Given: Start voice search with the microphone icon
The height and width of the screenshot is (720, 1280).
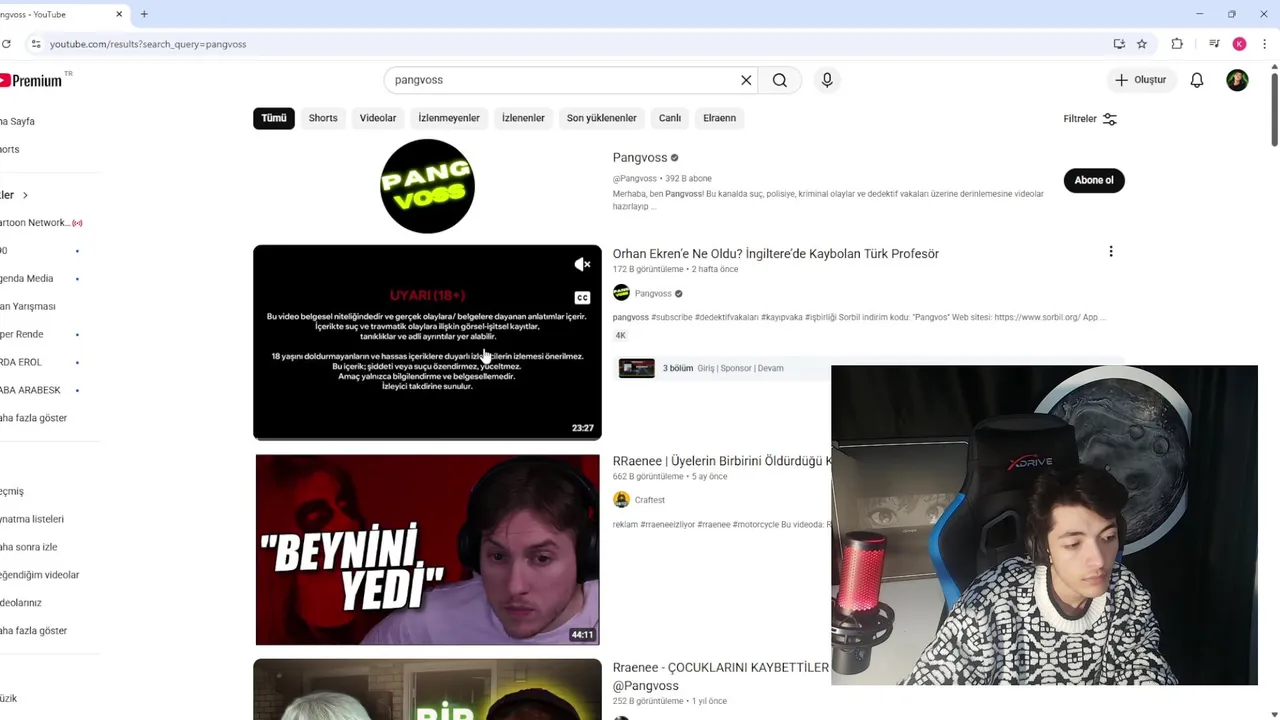Looking at the screenshot, I should point(827,80).
